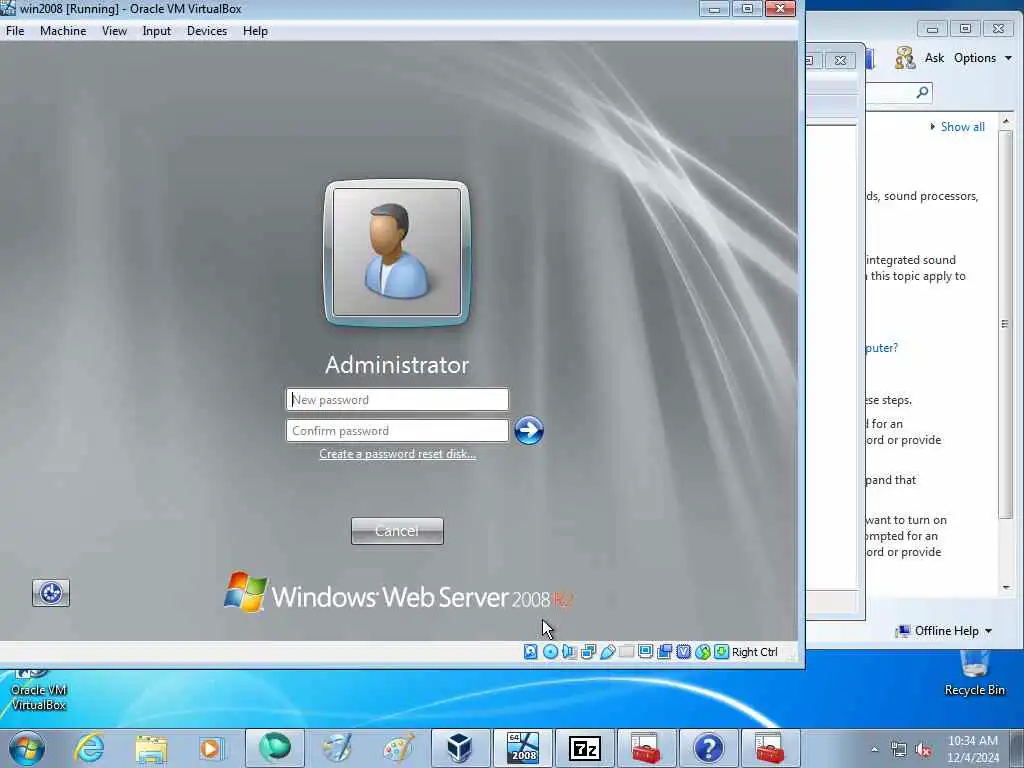
Task: Click the mouse integration globe icon in status bar
Action: pyautogui.click(x=703, y=651)
